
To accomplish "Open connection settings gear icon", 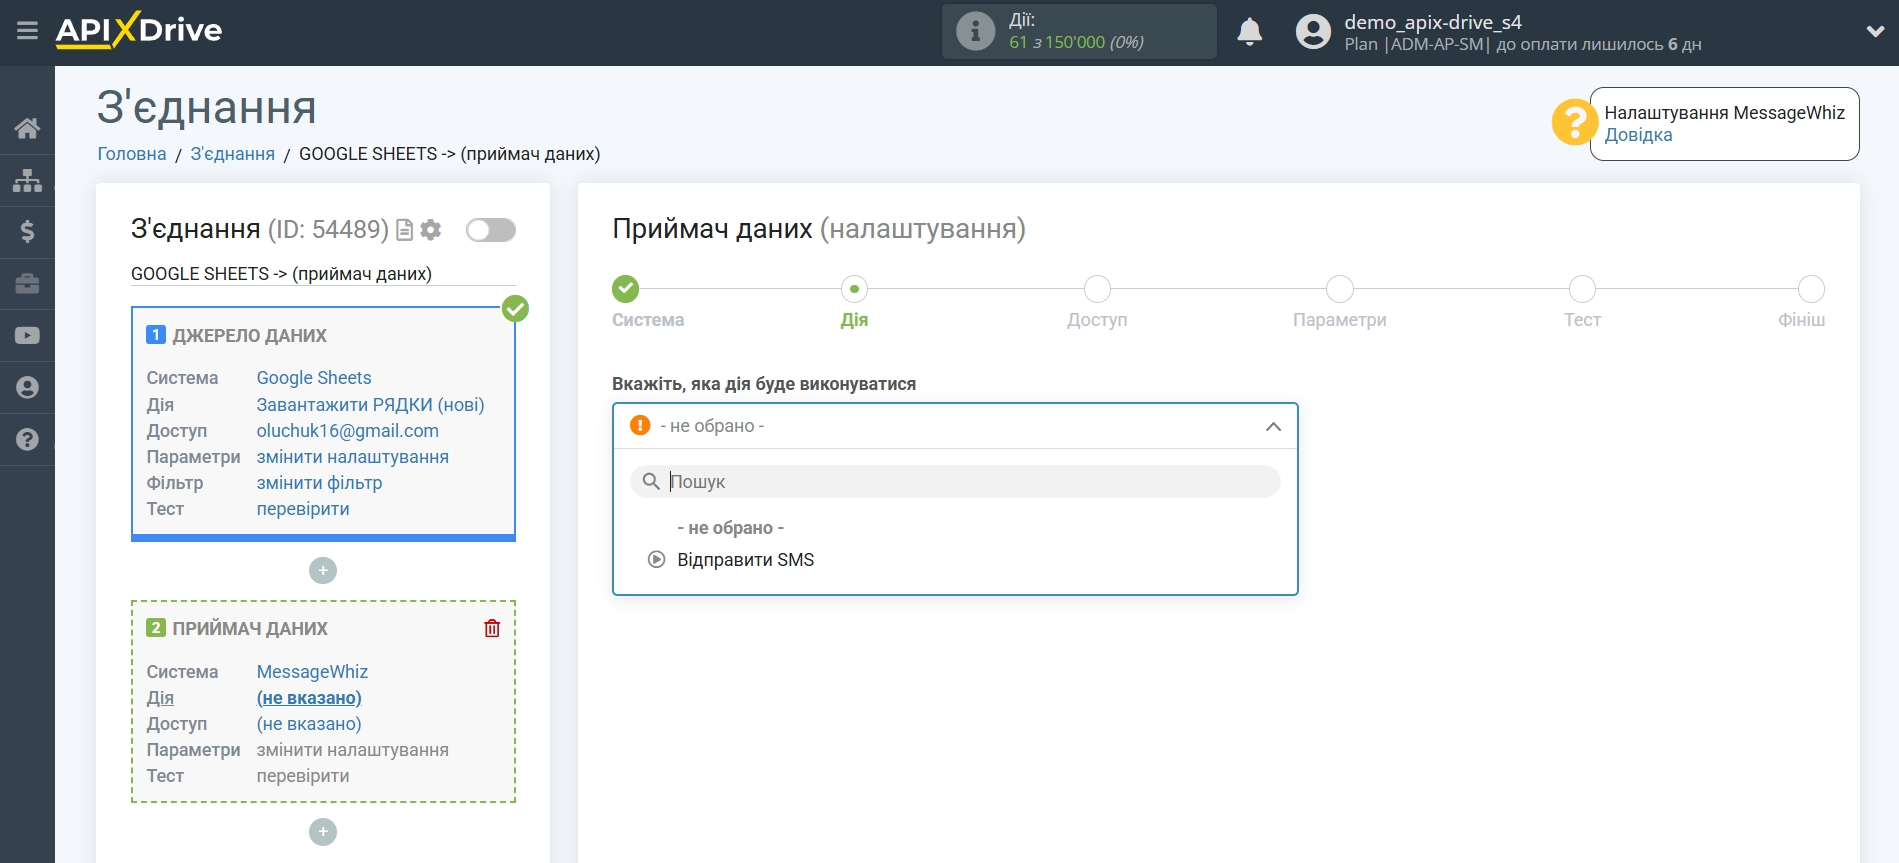I will (431, 230).
